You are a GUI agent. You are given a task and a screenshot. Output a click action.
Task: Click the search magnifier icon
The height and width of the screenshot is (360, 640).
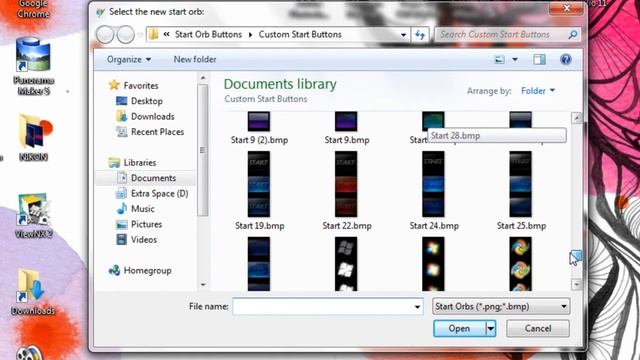tap(573, 35)
